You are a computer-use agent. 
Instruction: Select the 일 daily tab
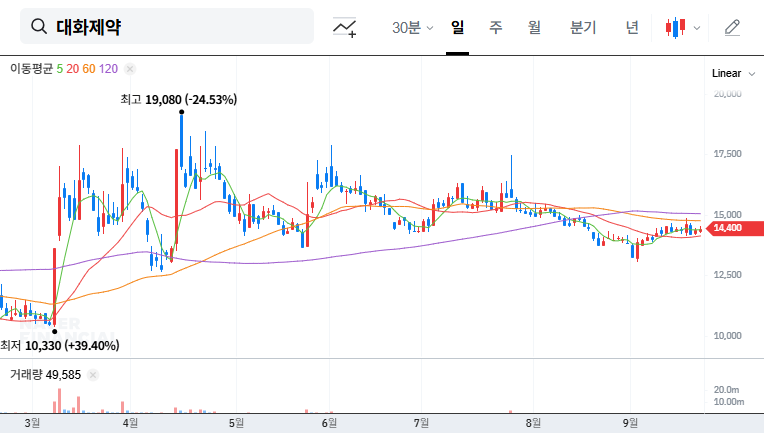click(457, 27)
